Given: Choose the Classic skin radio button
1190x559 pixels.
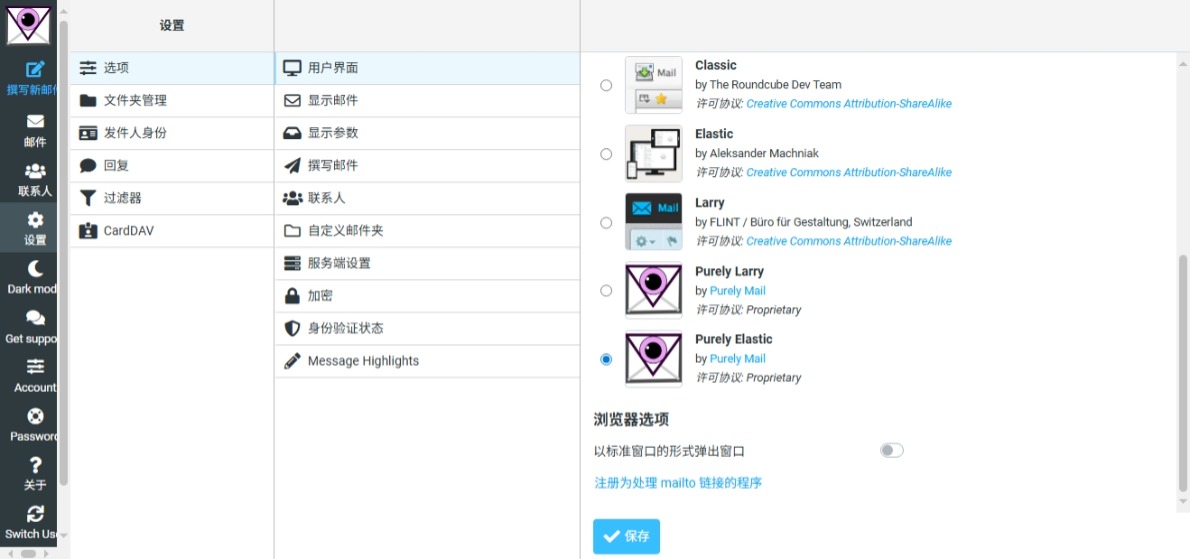Looking at the screenshot, I should [606, 85].
